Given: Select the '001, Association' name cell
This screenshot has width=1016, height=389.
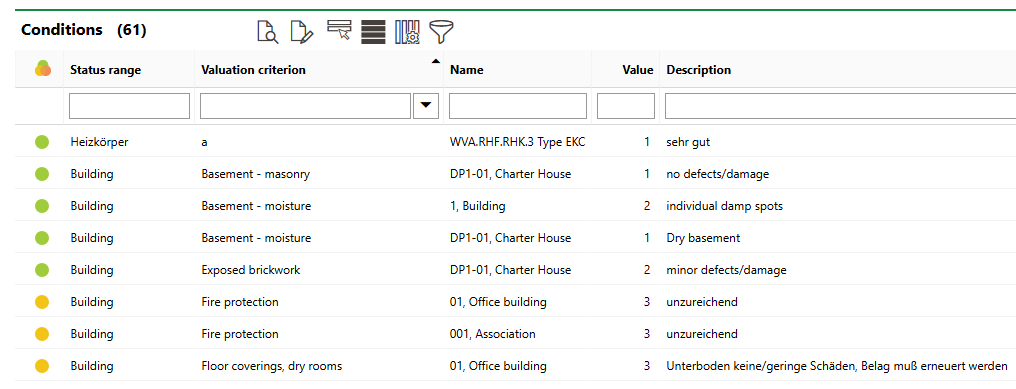Looking at the screenshot, I should tap(492, 334).
